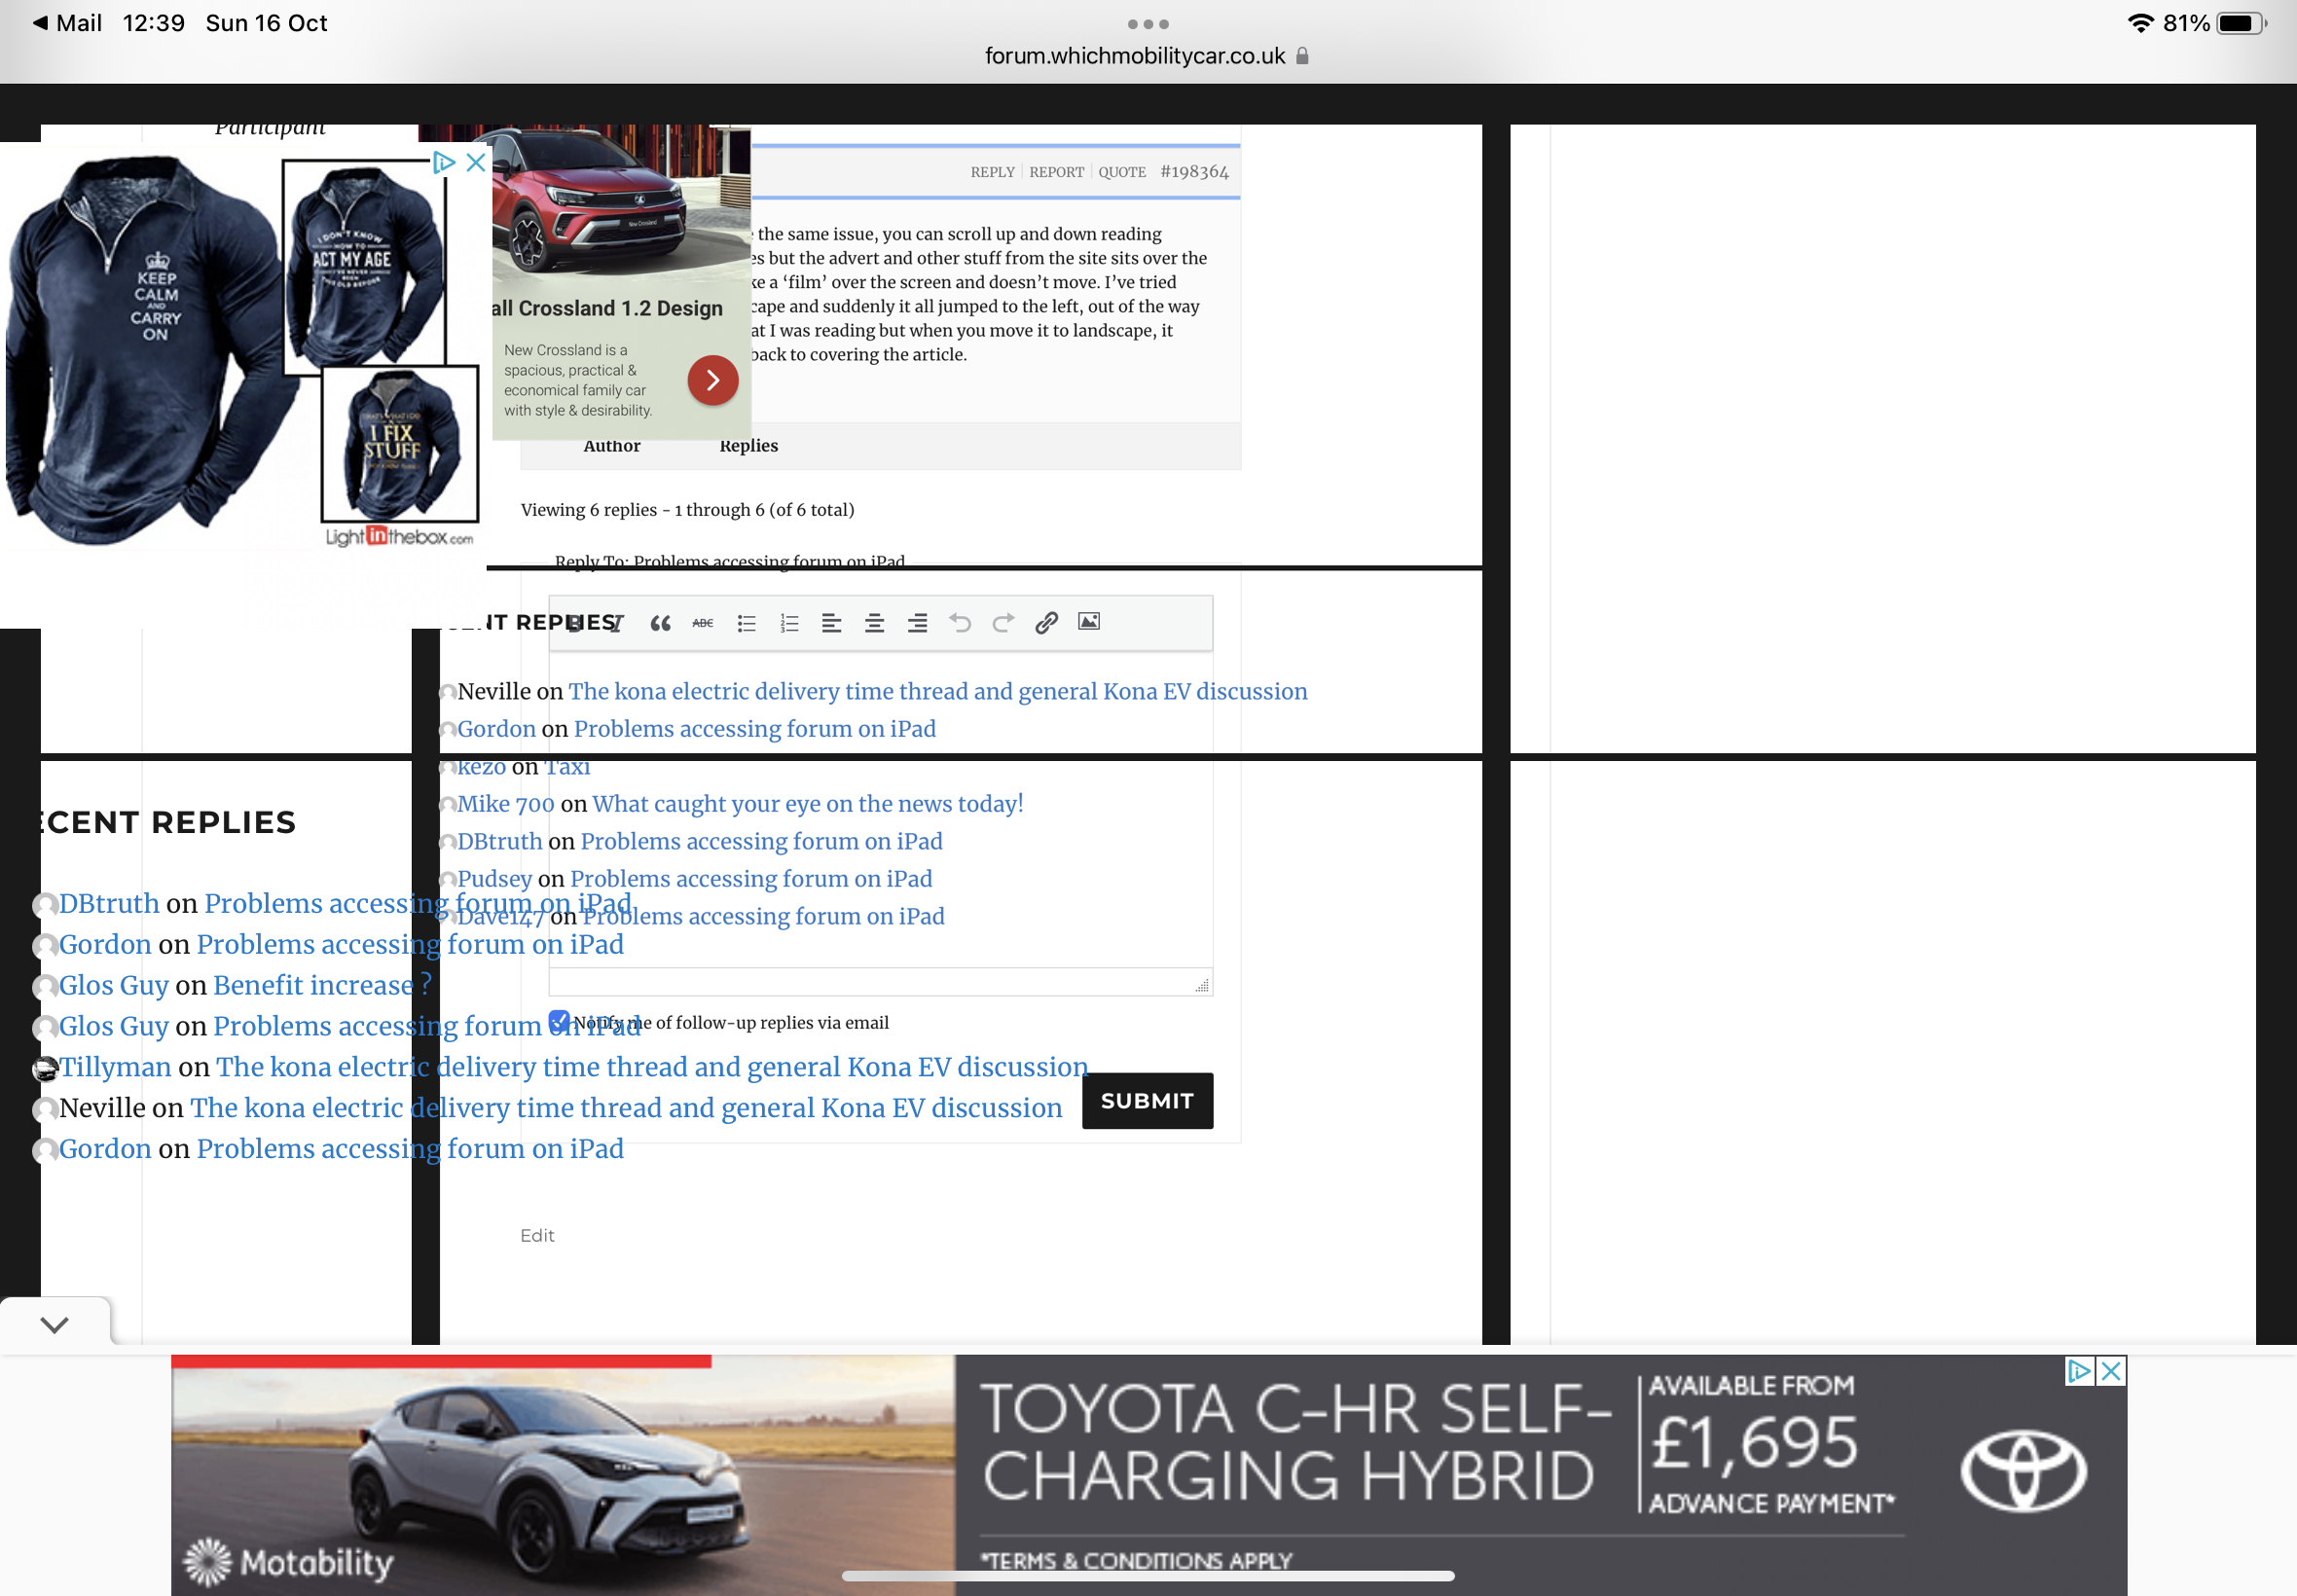Close the shirt advertisement with X
The image size is (2297, 1596).
tap(476, 162)
